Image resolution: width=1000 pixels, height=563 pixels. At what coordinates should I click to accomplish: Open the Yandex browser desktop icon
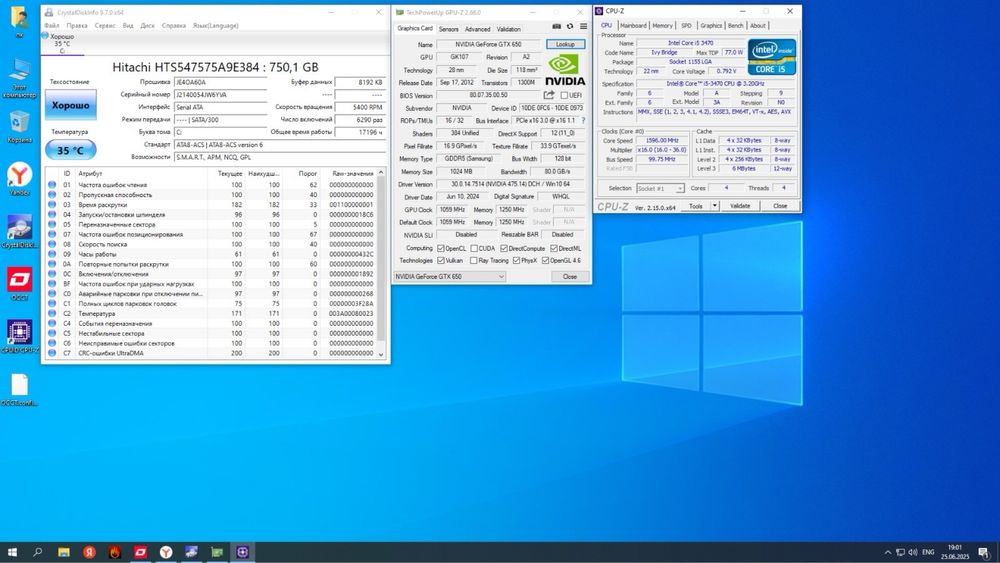[19, 179]
